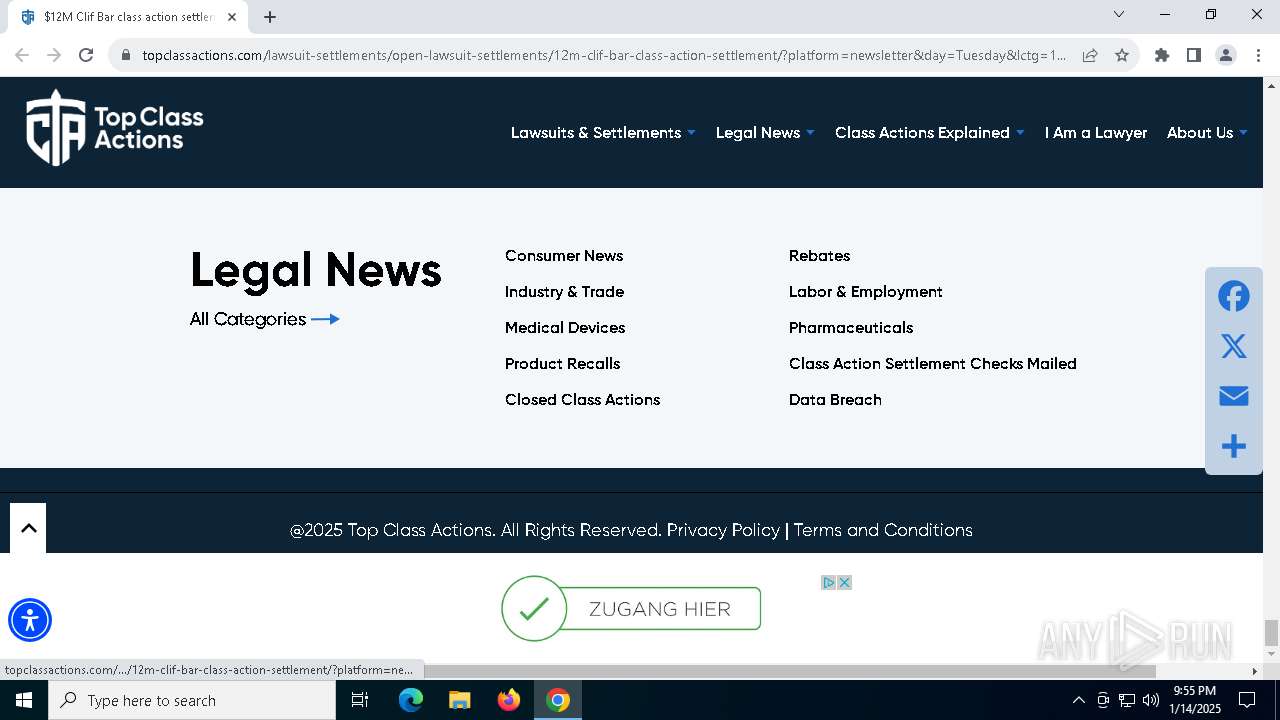
Task: Open Closed Class Actions category
Action: 582,400
